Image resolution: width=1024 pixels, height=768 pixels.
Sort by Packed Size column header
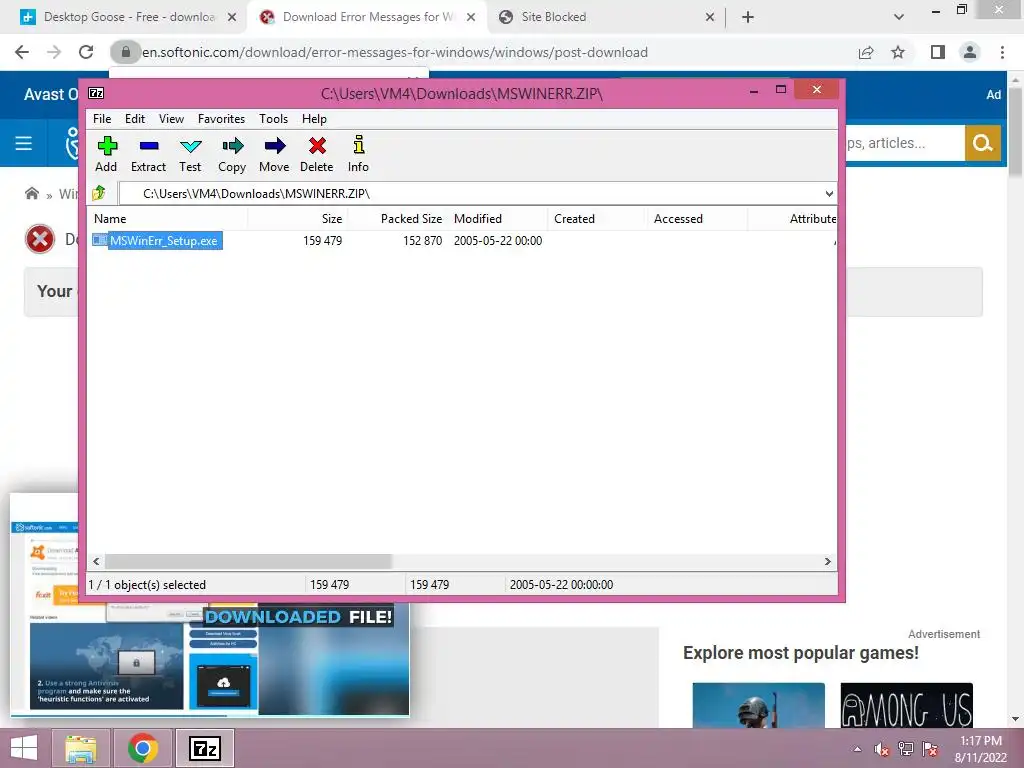pyautogui.click(x=397, y=219)
